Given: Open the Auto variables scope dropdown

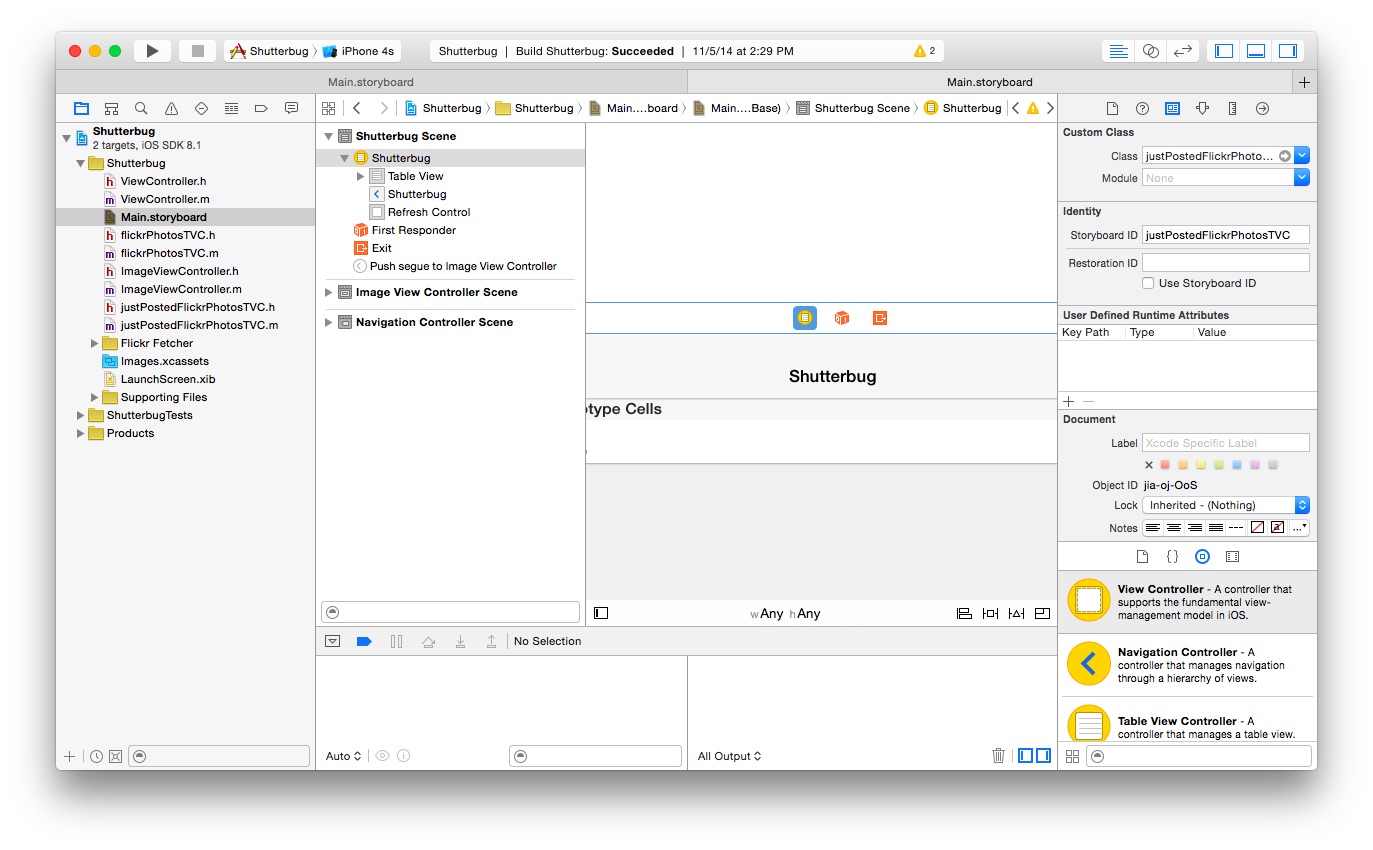Looking at the screenshot, I should 344,756.
